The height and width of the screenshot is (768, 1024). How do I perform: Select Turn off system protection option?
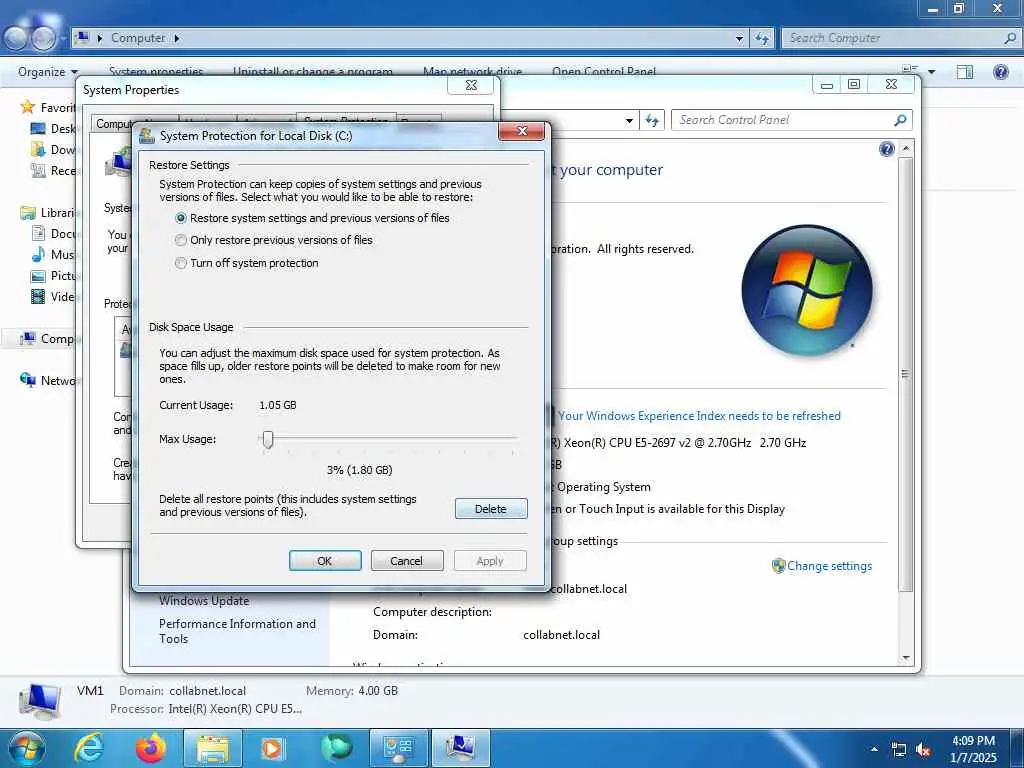point(247,263)
